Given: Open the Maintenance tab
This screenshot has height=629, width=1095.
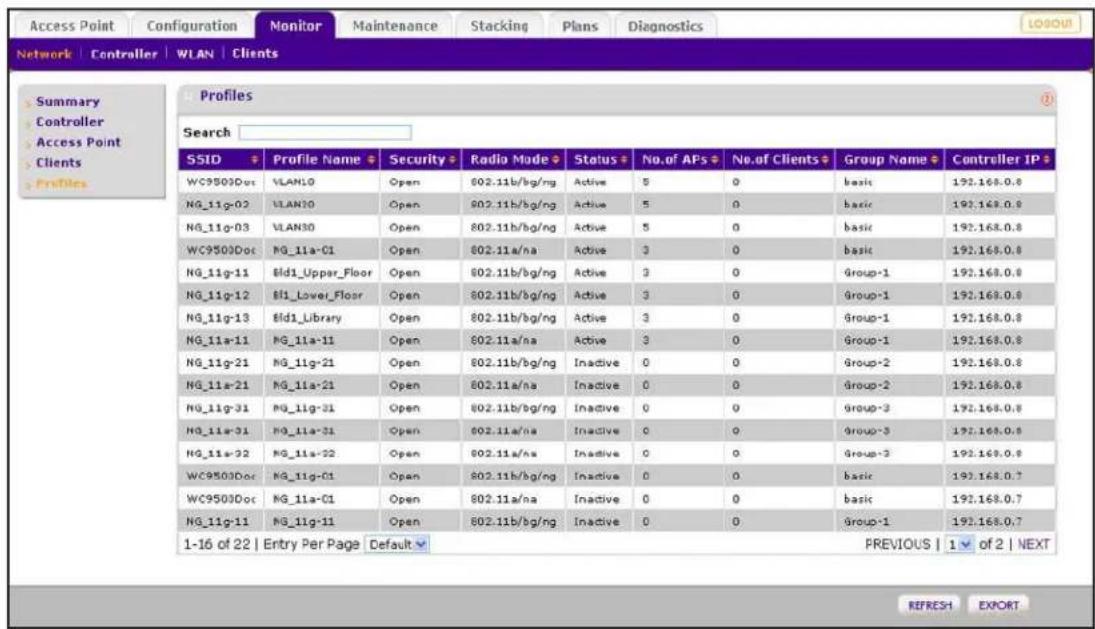Looking at the screenshot, I should tap(395, 26).
